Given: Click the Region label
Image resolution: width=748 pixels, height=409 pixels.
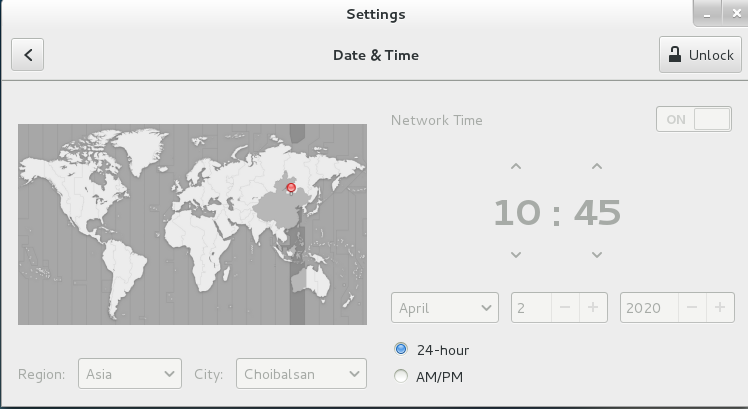Looking at the screenshot, I should (x=42, y=374).
